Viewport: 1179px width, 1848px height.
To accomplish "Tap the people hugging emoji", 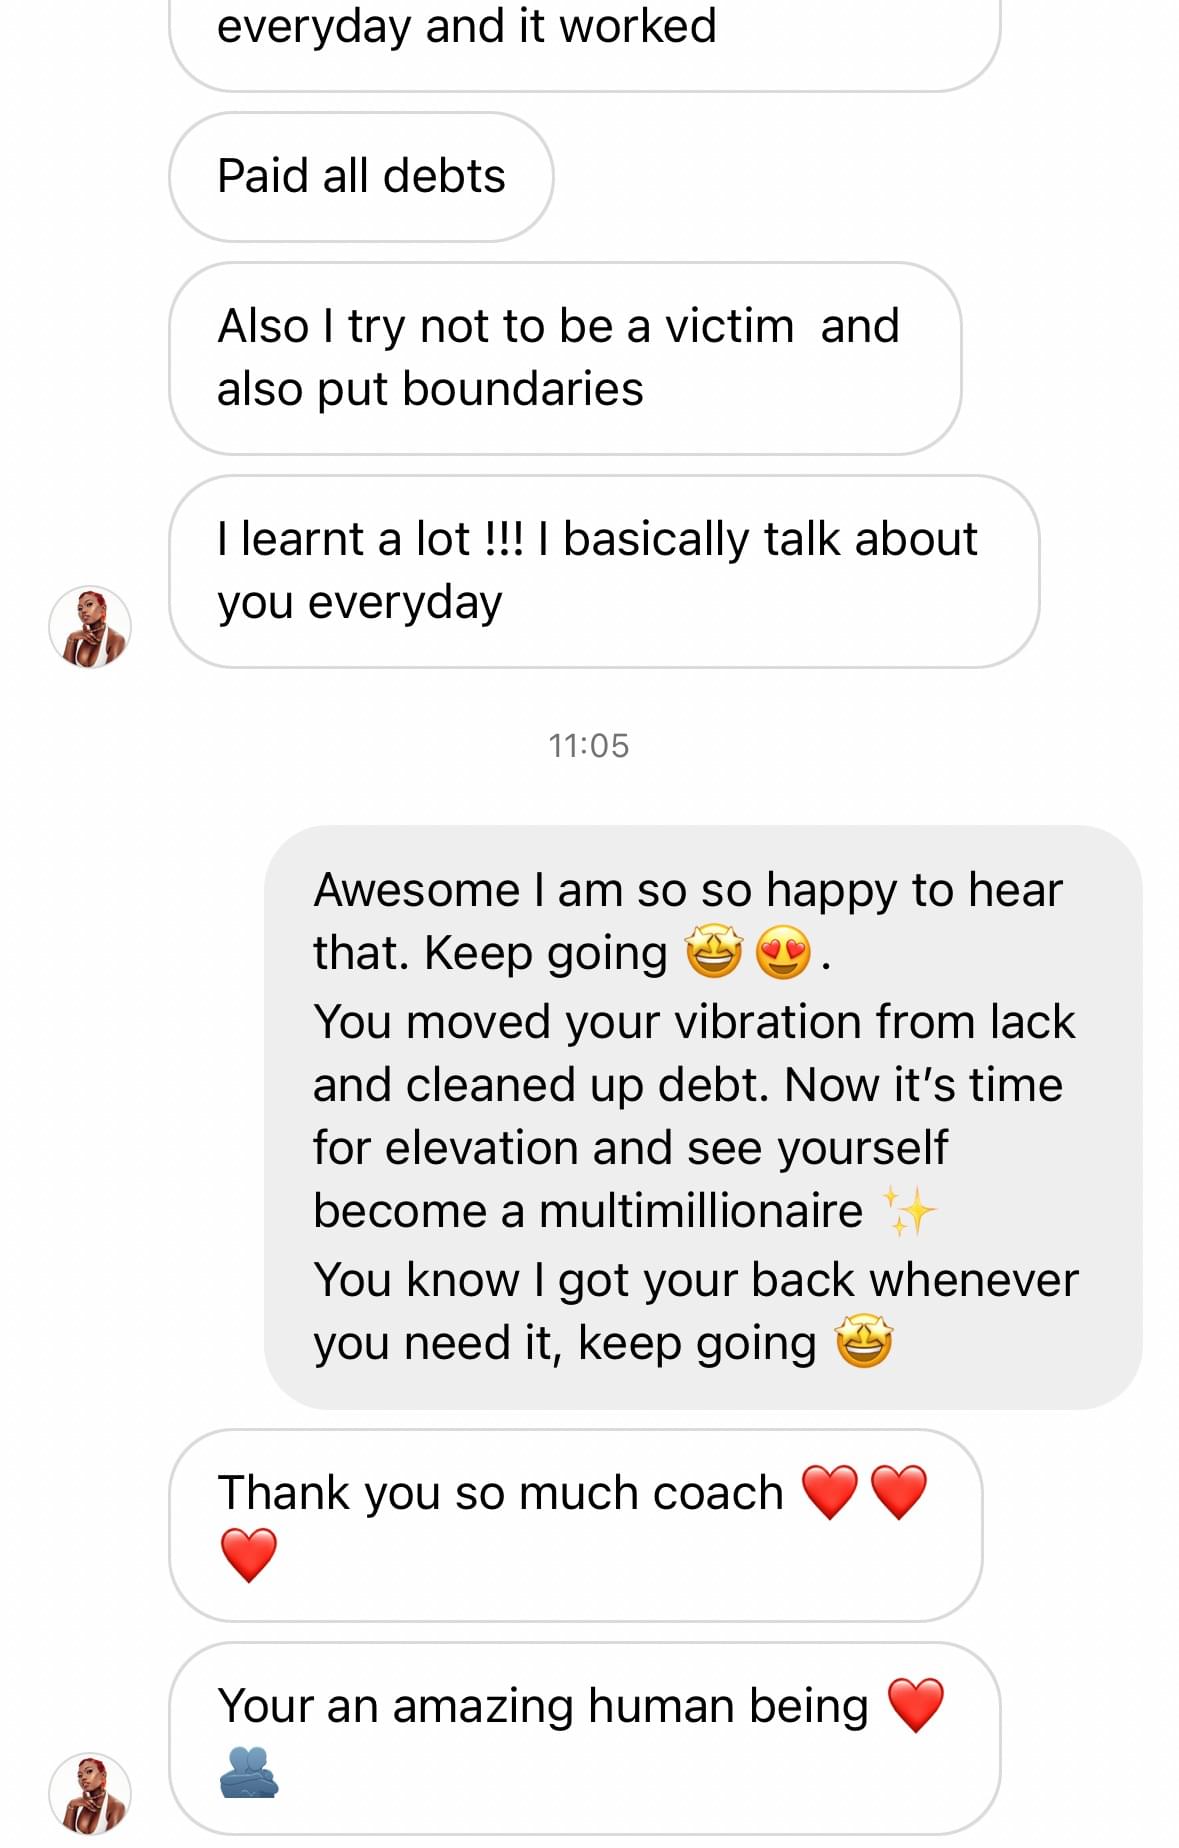I will pyautogui.click(x=248, y=1771).
